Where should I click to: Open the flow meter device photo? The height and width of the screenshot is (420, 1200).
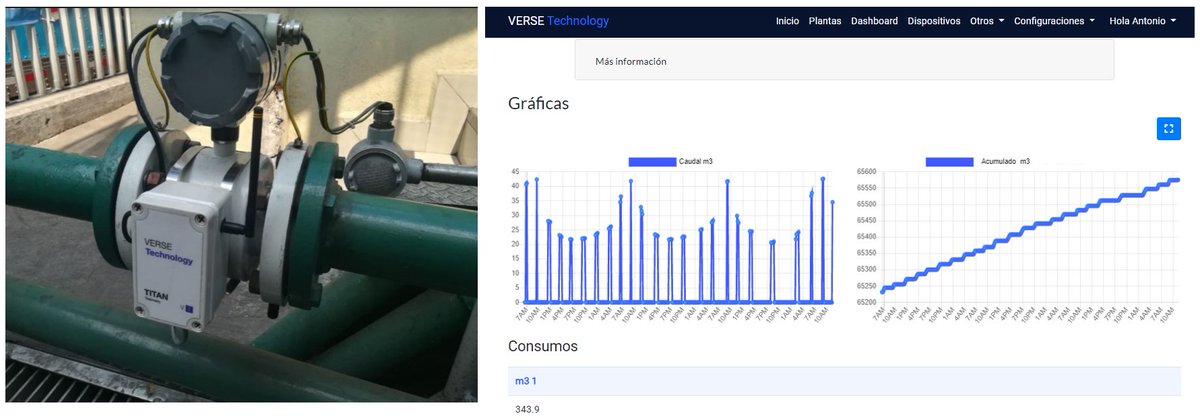coord(241,205)
